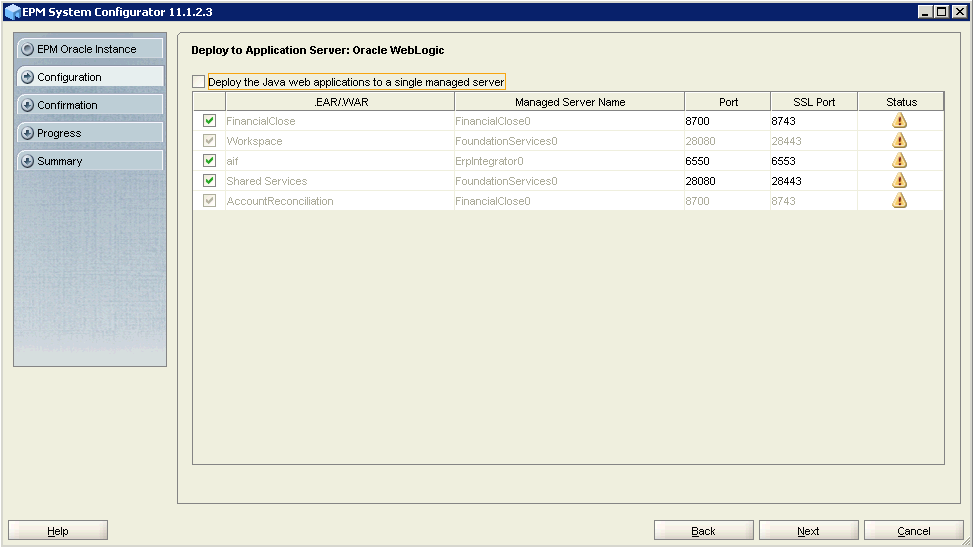Click the Managed Server Name column header

coord(569,102)
